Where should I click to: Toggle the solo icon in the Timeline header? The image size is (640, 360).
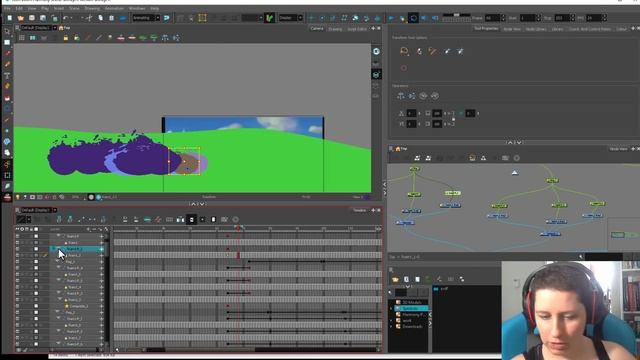pyautogui.click(x=22, y=229)
